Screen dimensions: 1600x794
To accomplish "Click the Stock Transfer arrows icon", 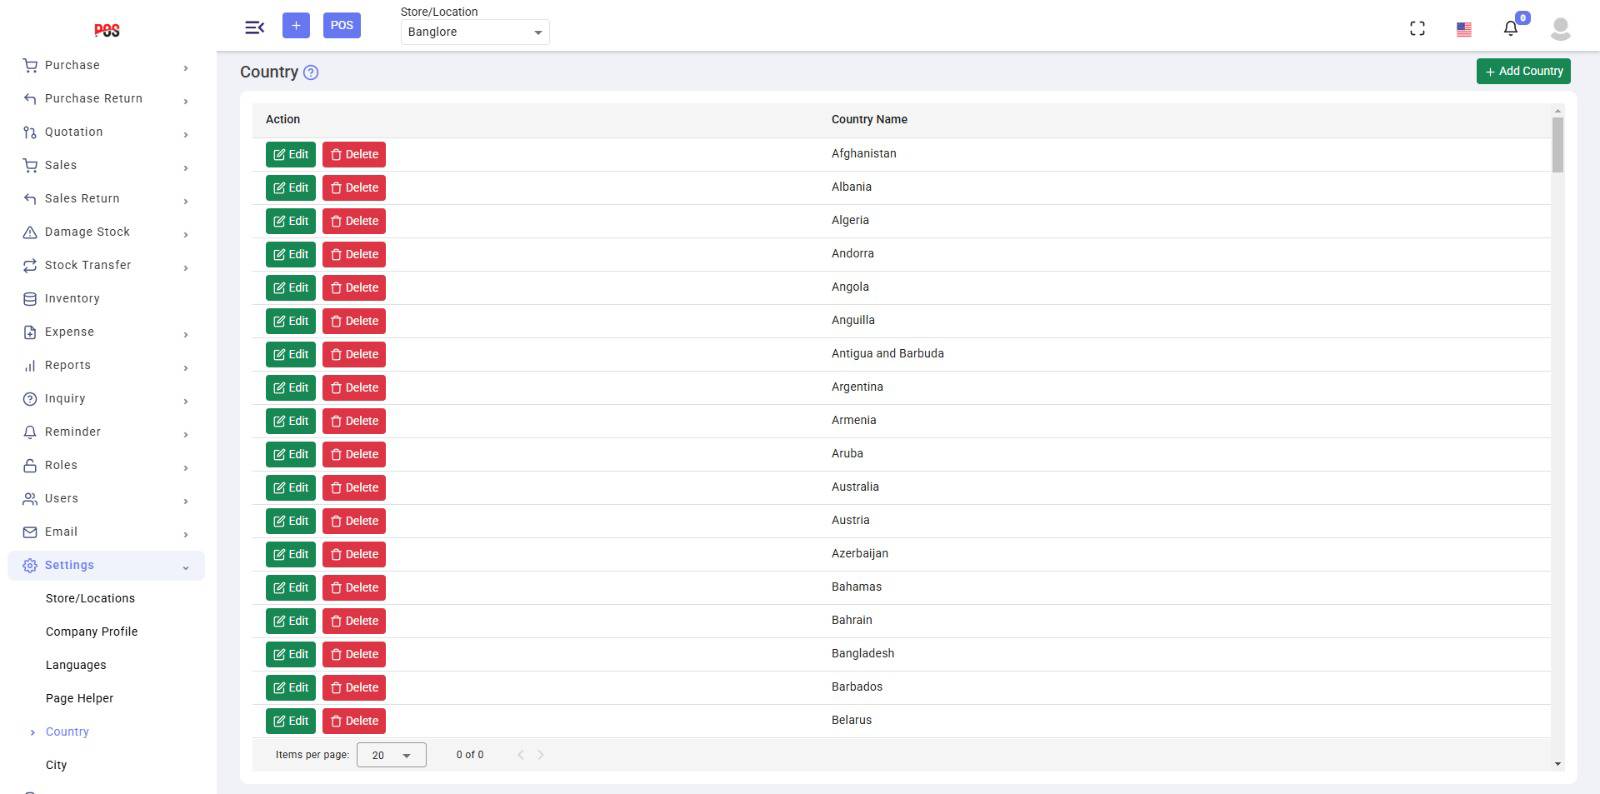I will [x=30, y=266].
